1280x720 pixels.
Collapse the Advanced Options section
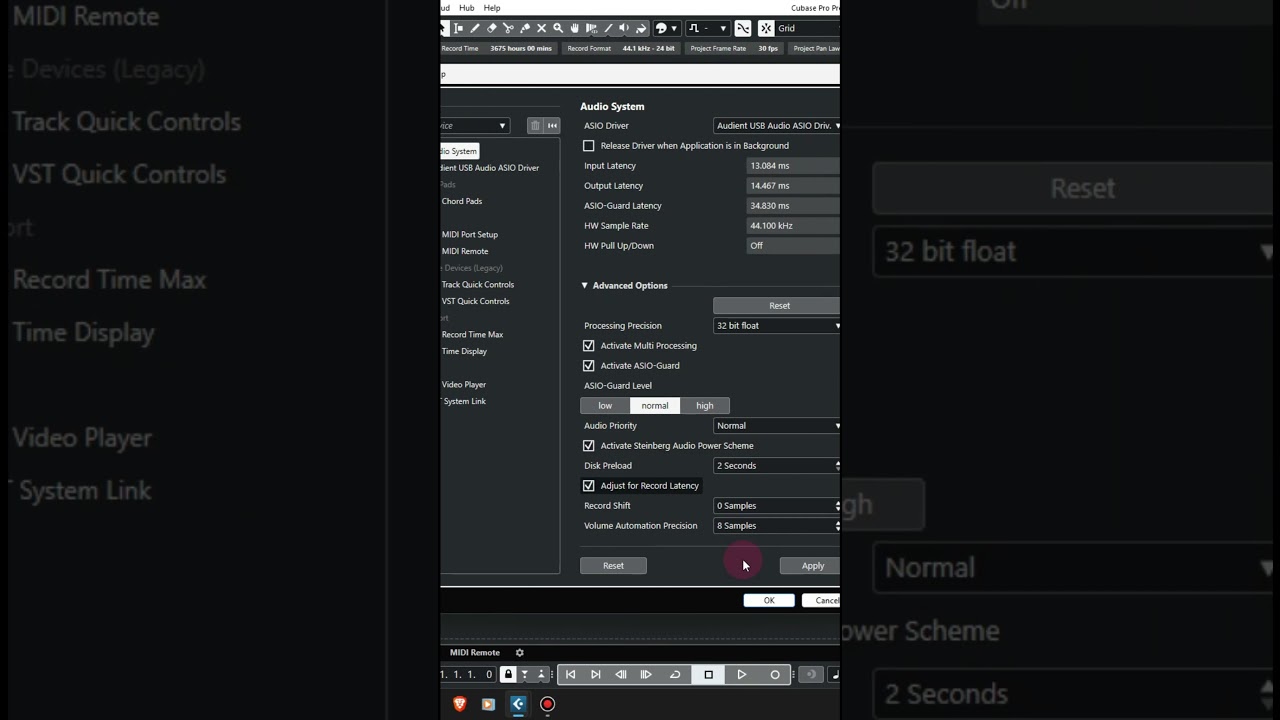[585, 285]
